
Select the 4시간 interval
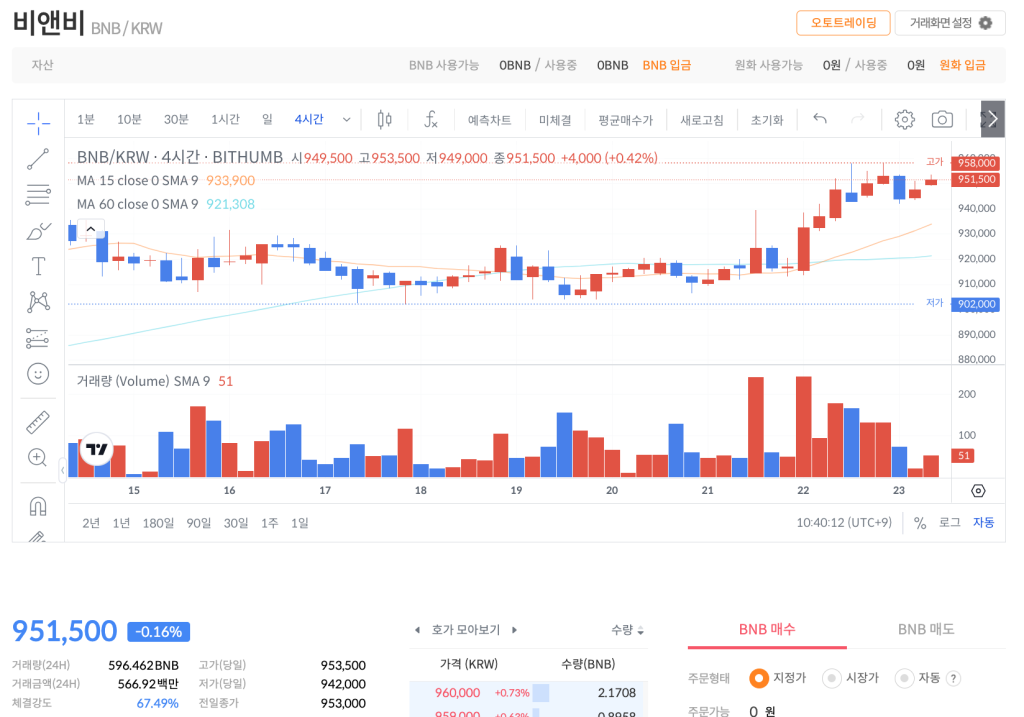(x=309, y=120)
